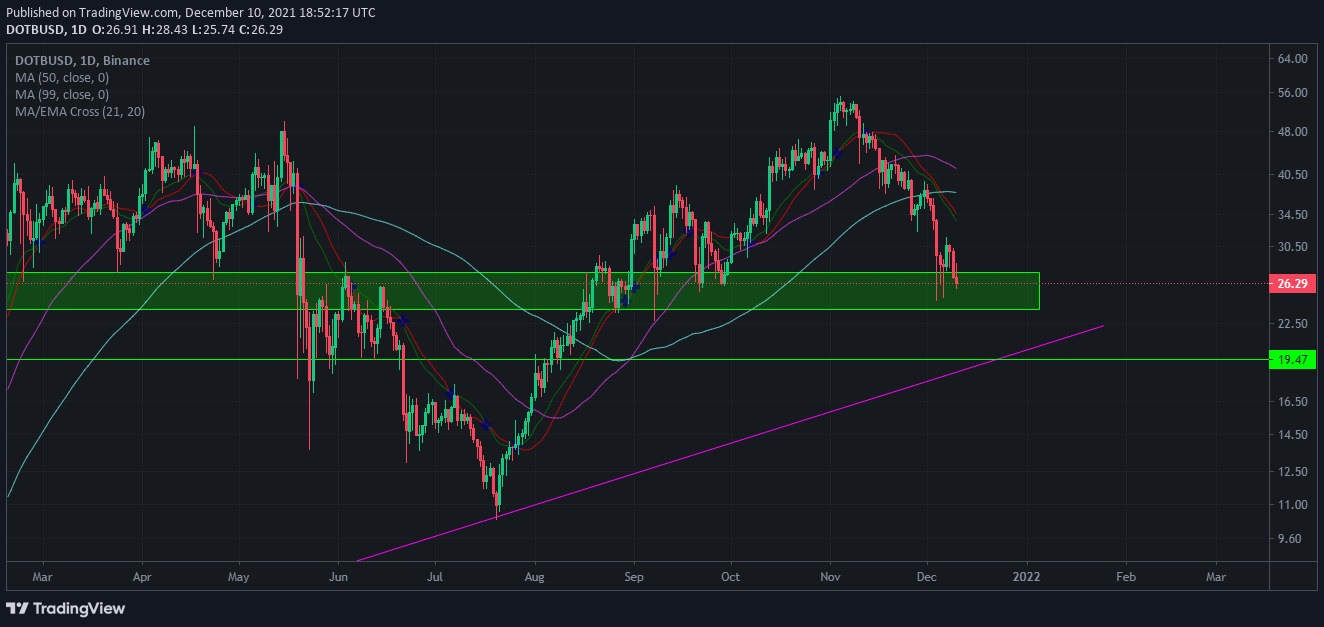
Task: Click the 22.50 price axis label
Action: click(1292, 323)
